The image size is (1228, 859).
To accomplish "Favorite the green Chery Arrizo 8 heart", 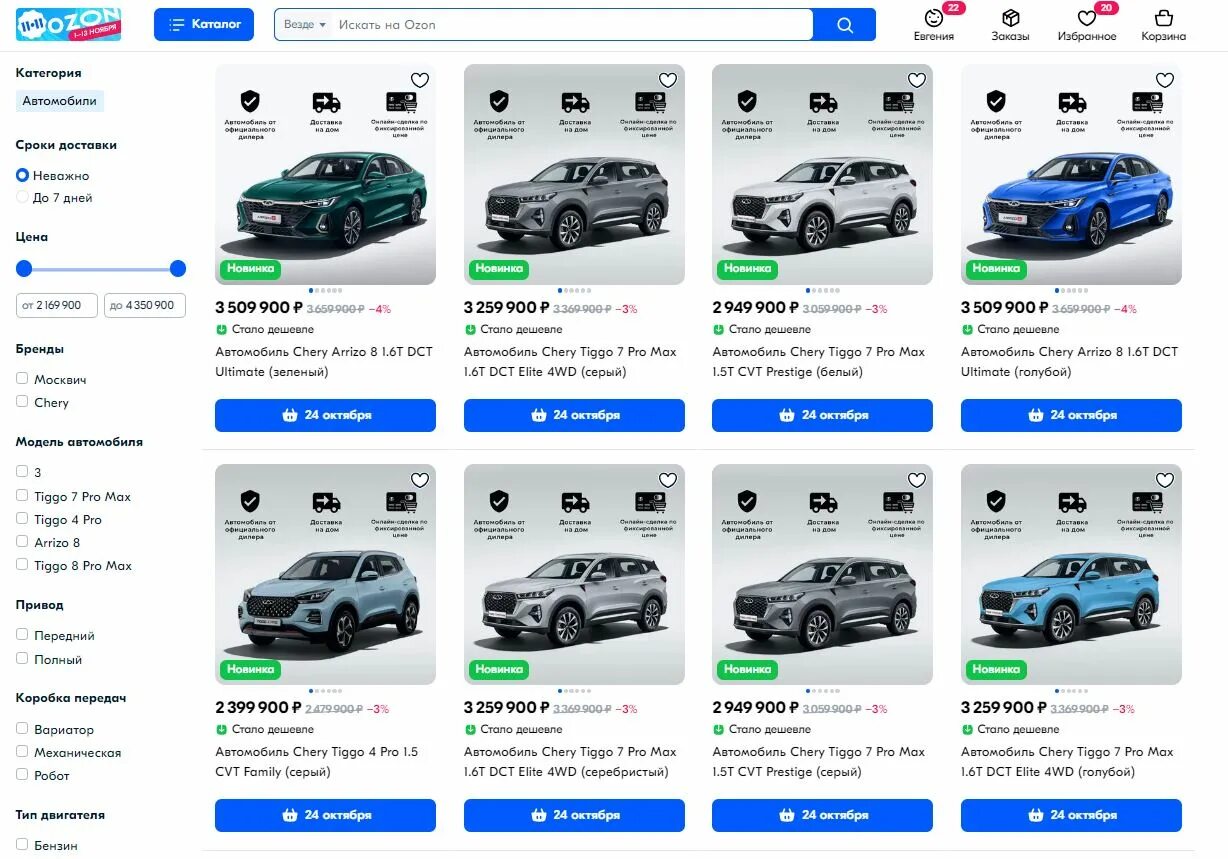I will pyautogui.click(x=420, y=81).
